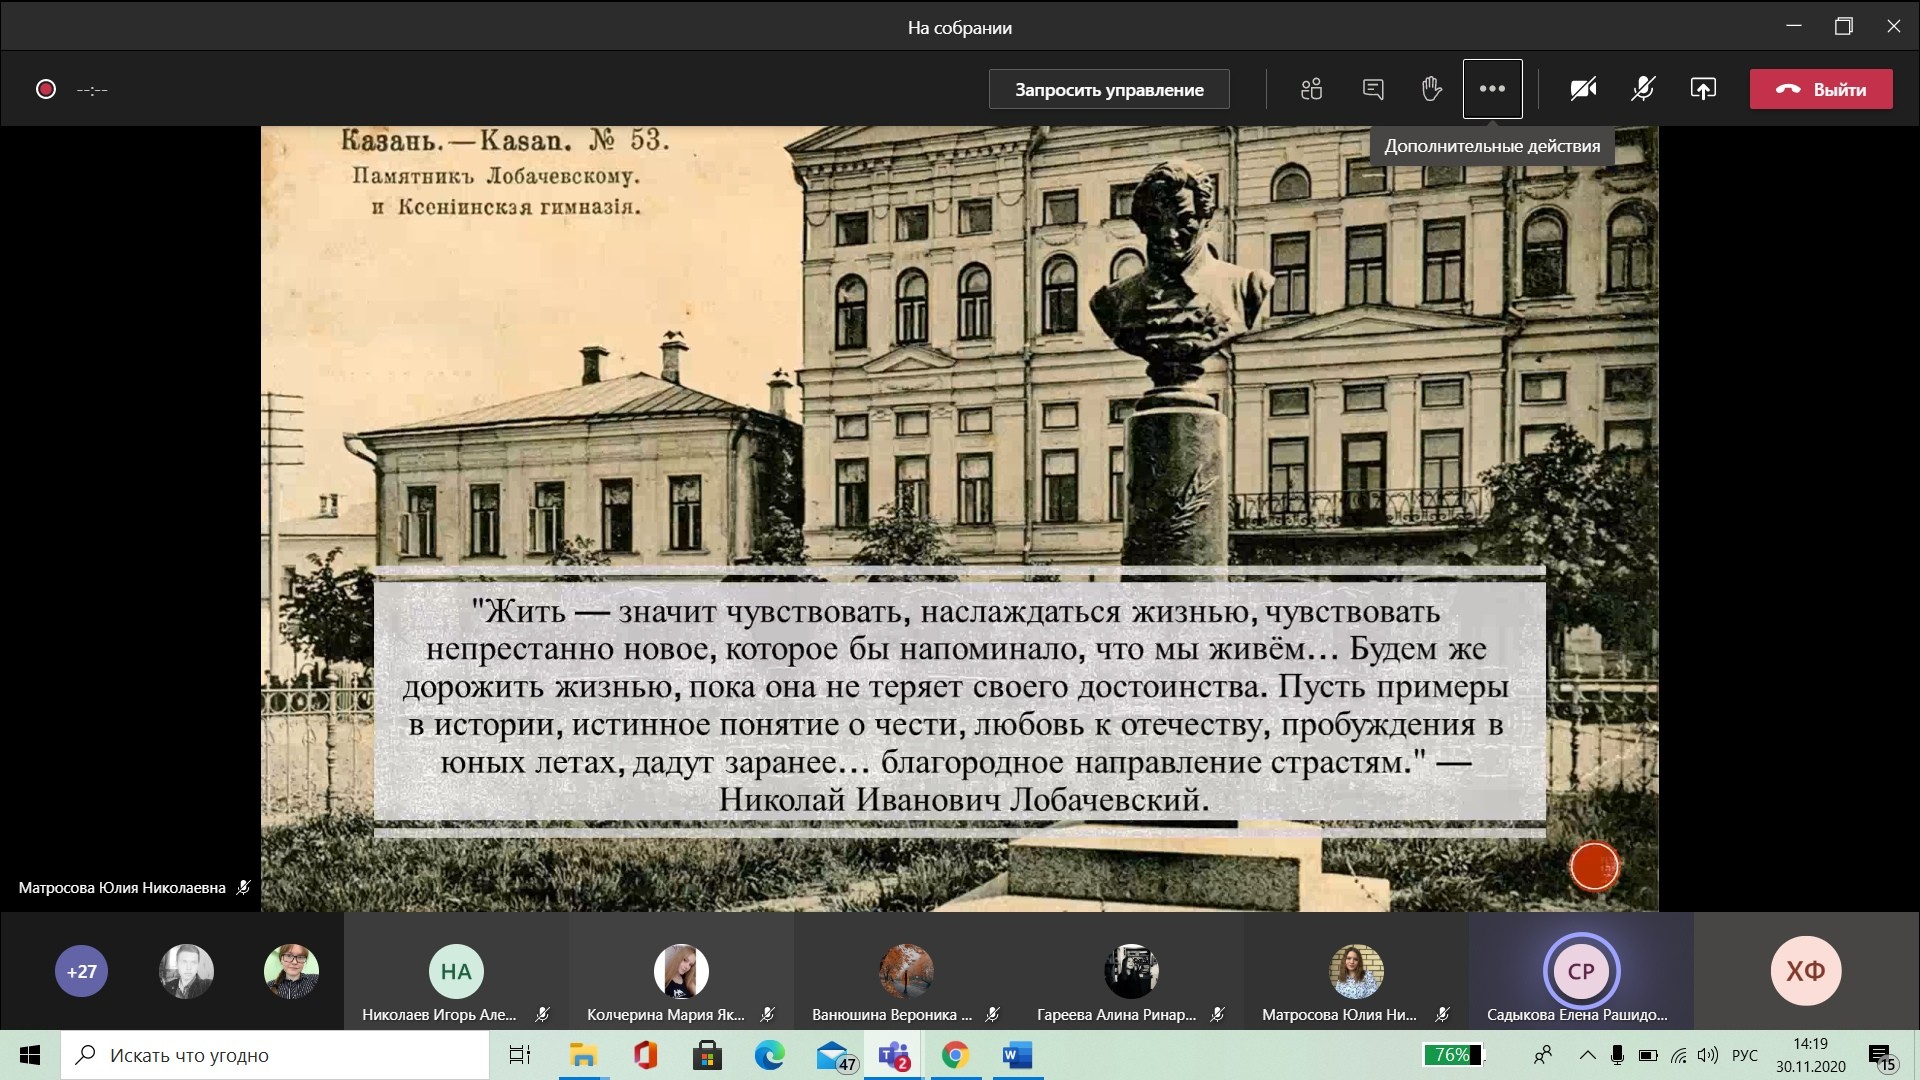Unmute the microphone

click(x=1643, y=88)
